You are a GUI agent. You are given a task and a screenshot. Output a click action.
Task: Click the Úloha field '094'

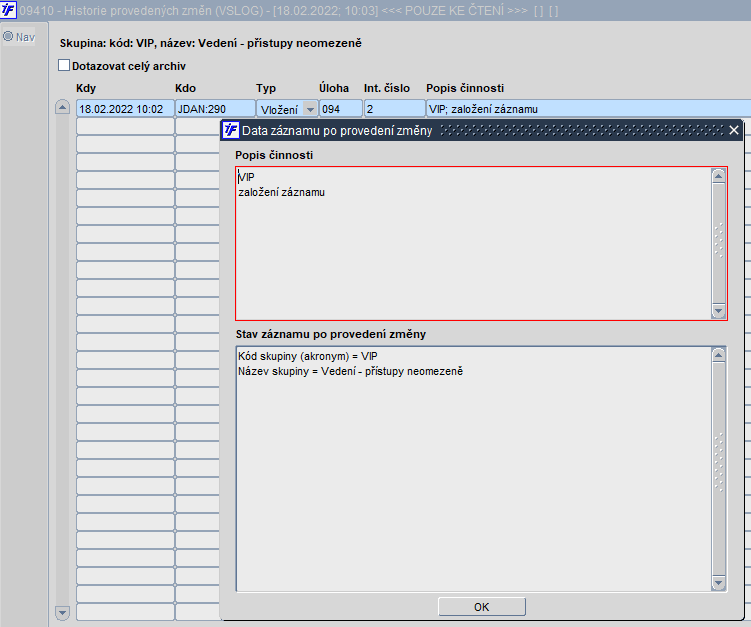pyautogui.click(x=341, y=109)
